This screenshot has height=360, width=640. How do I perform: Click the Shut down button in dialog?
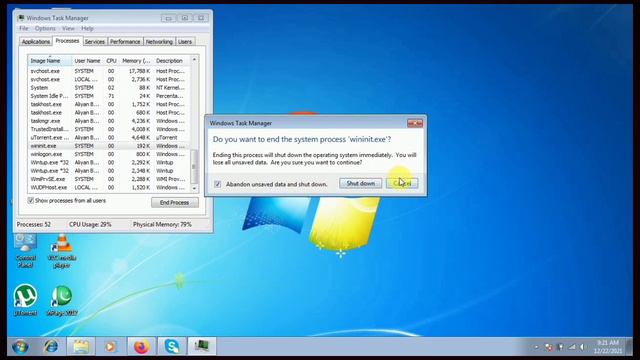point(360,183)
